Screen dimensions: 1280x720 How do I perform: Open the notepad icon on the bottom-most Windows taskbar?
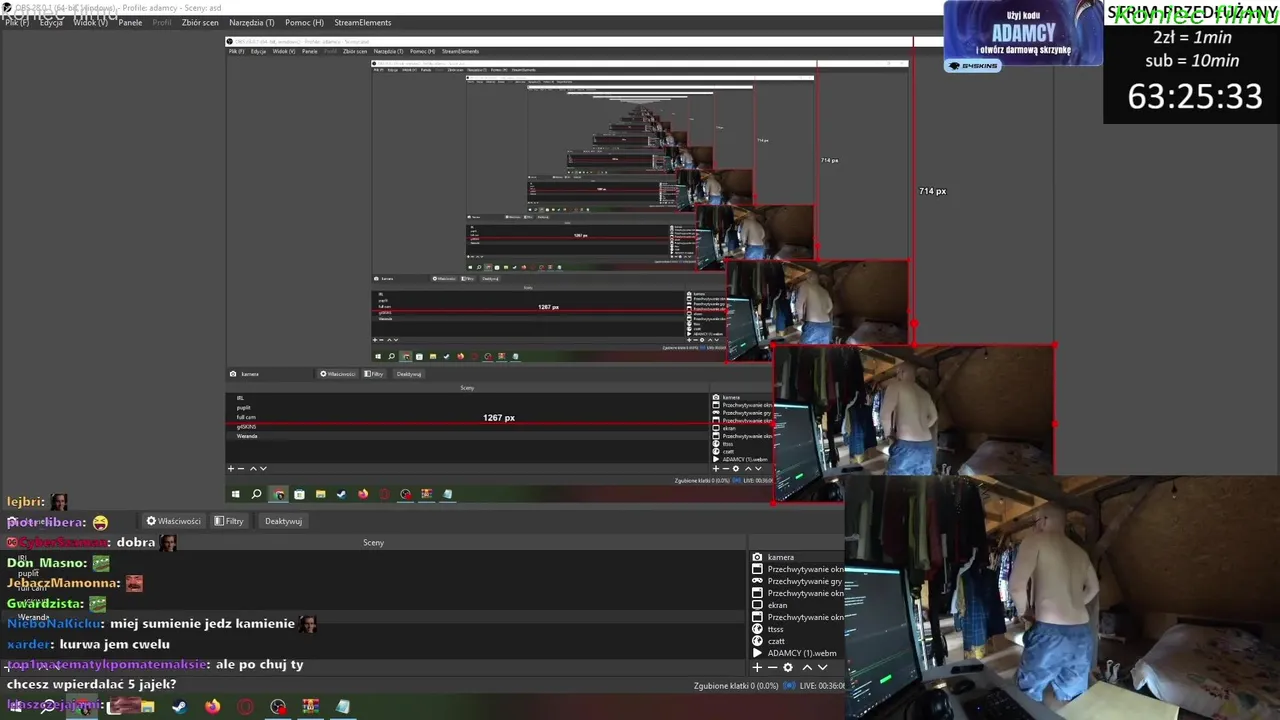(343, 706)
